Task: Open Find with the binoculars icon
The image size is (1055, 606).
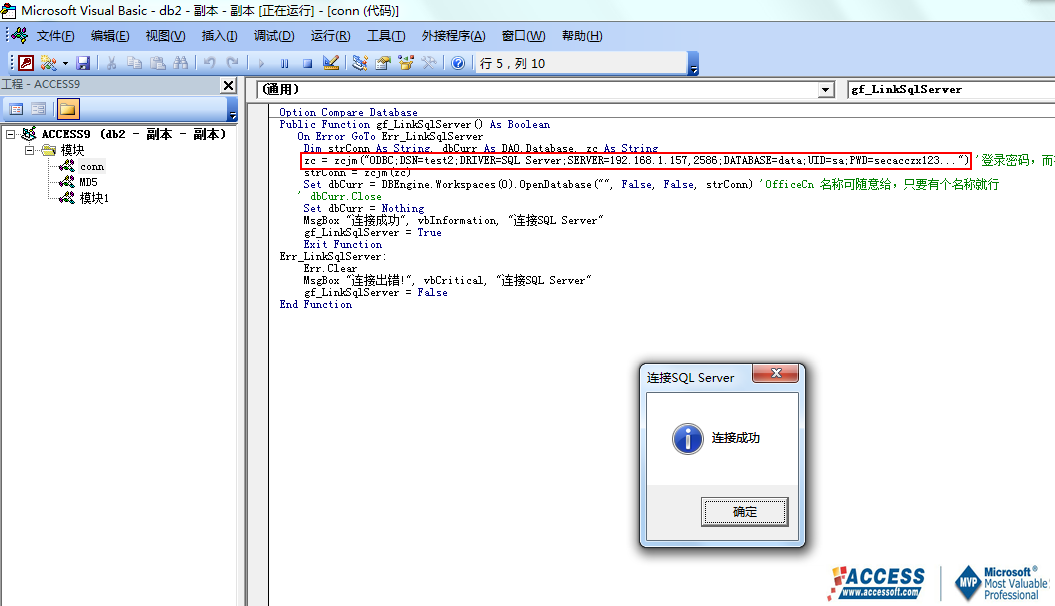Action: point(180,63)
